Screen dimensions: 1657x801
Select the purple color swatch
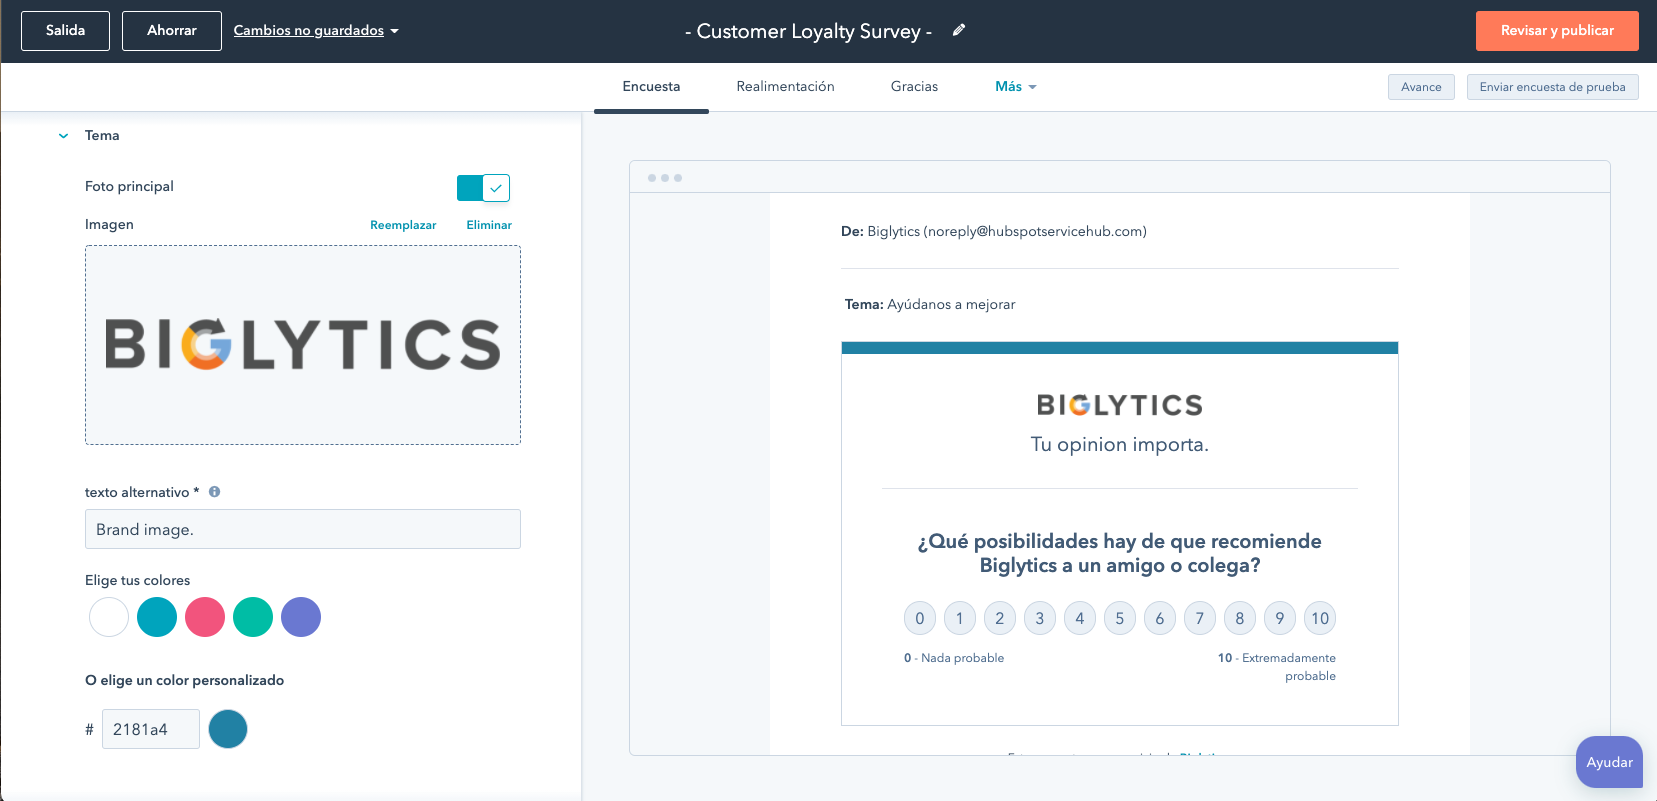301,617
